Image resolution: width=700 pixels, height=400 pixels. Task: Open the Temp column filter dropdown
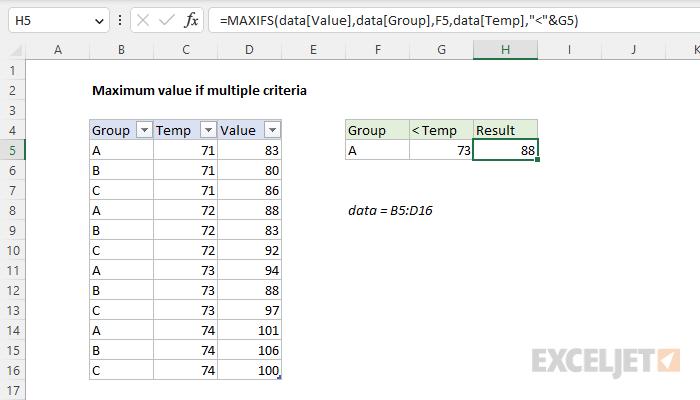(208, 130)
